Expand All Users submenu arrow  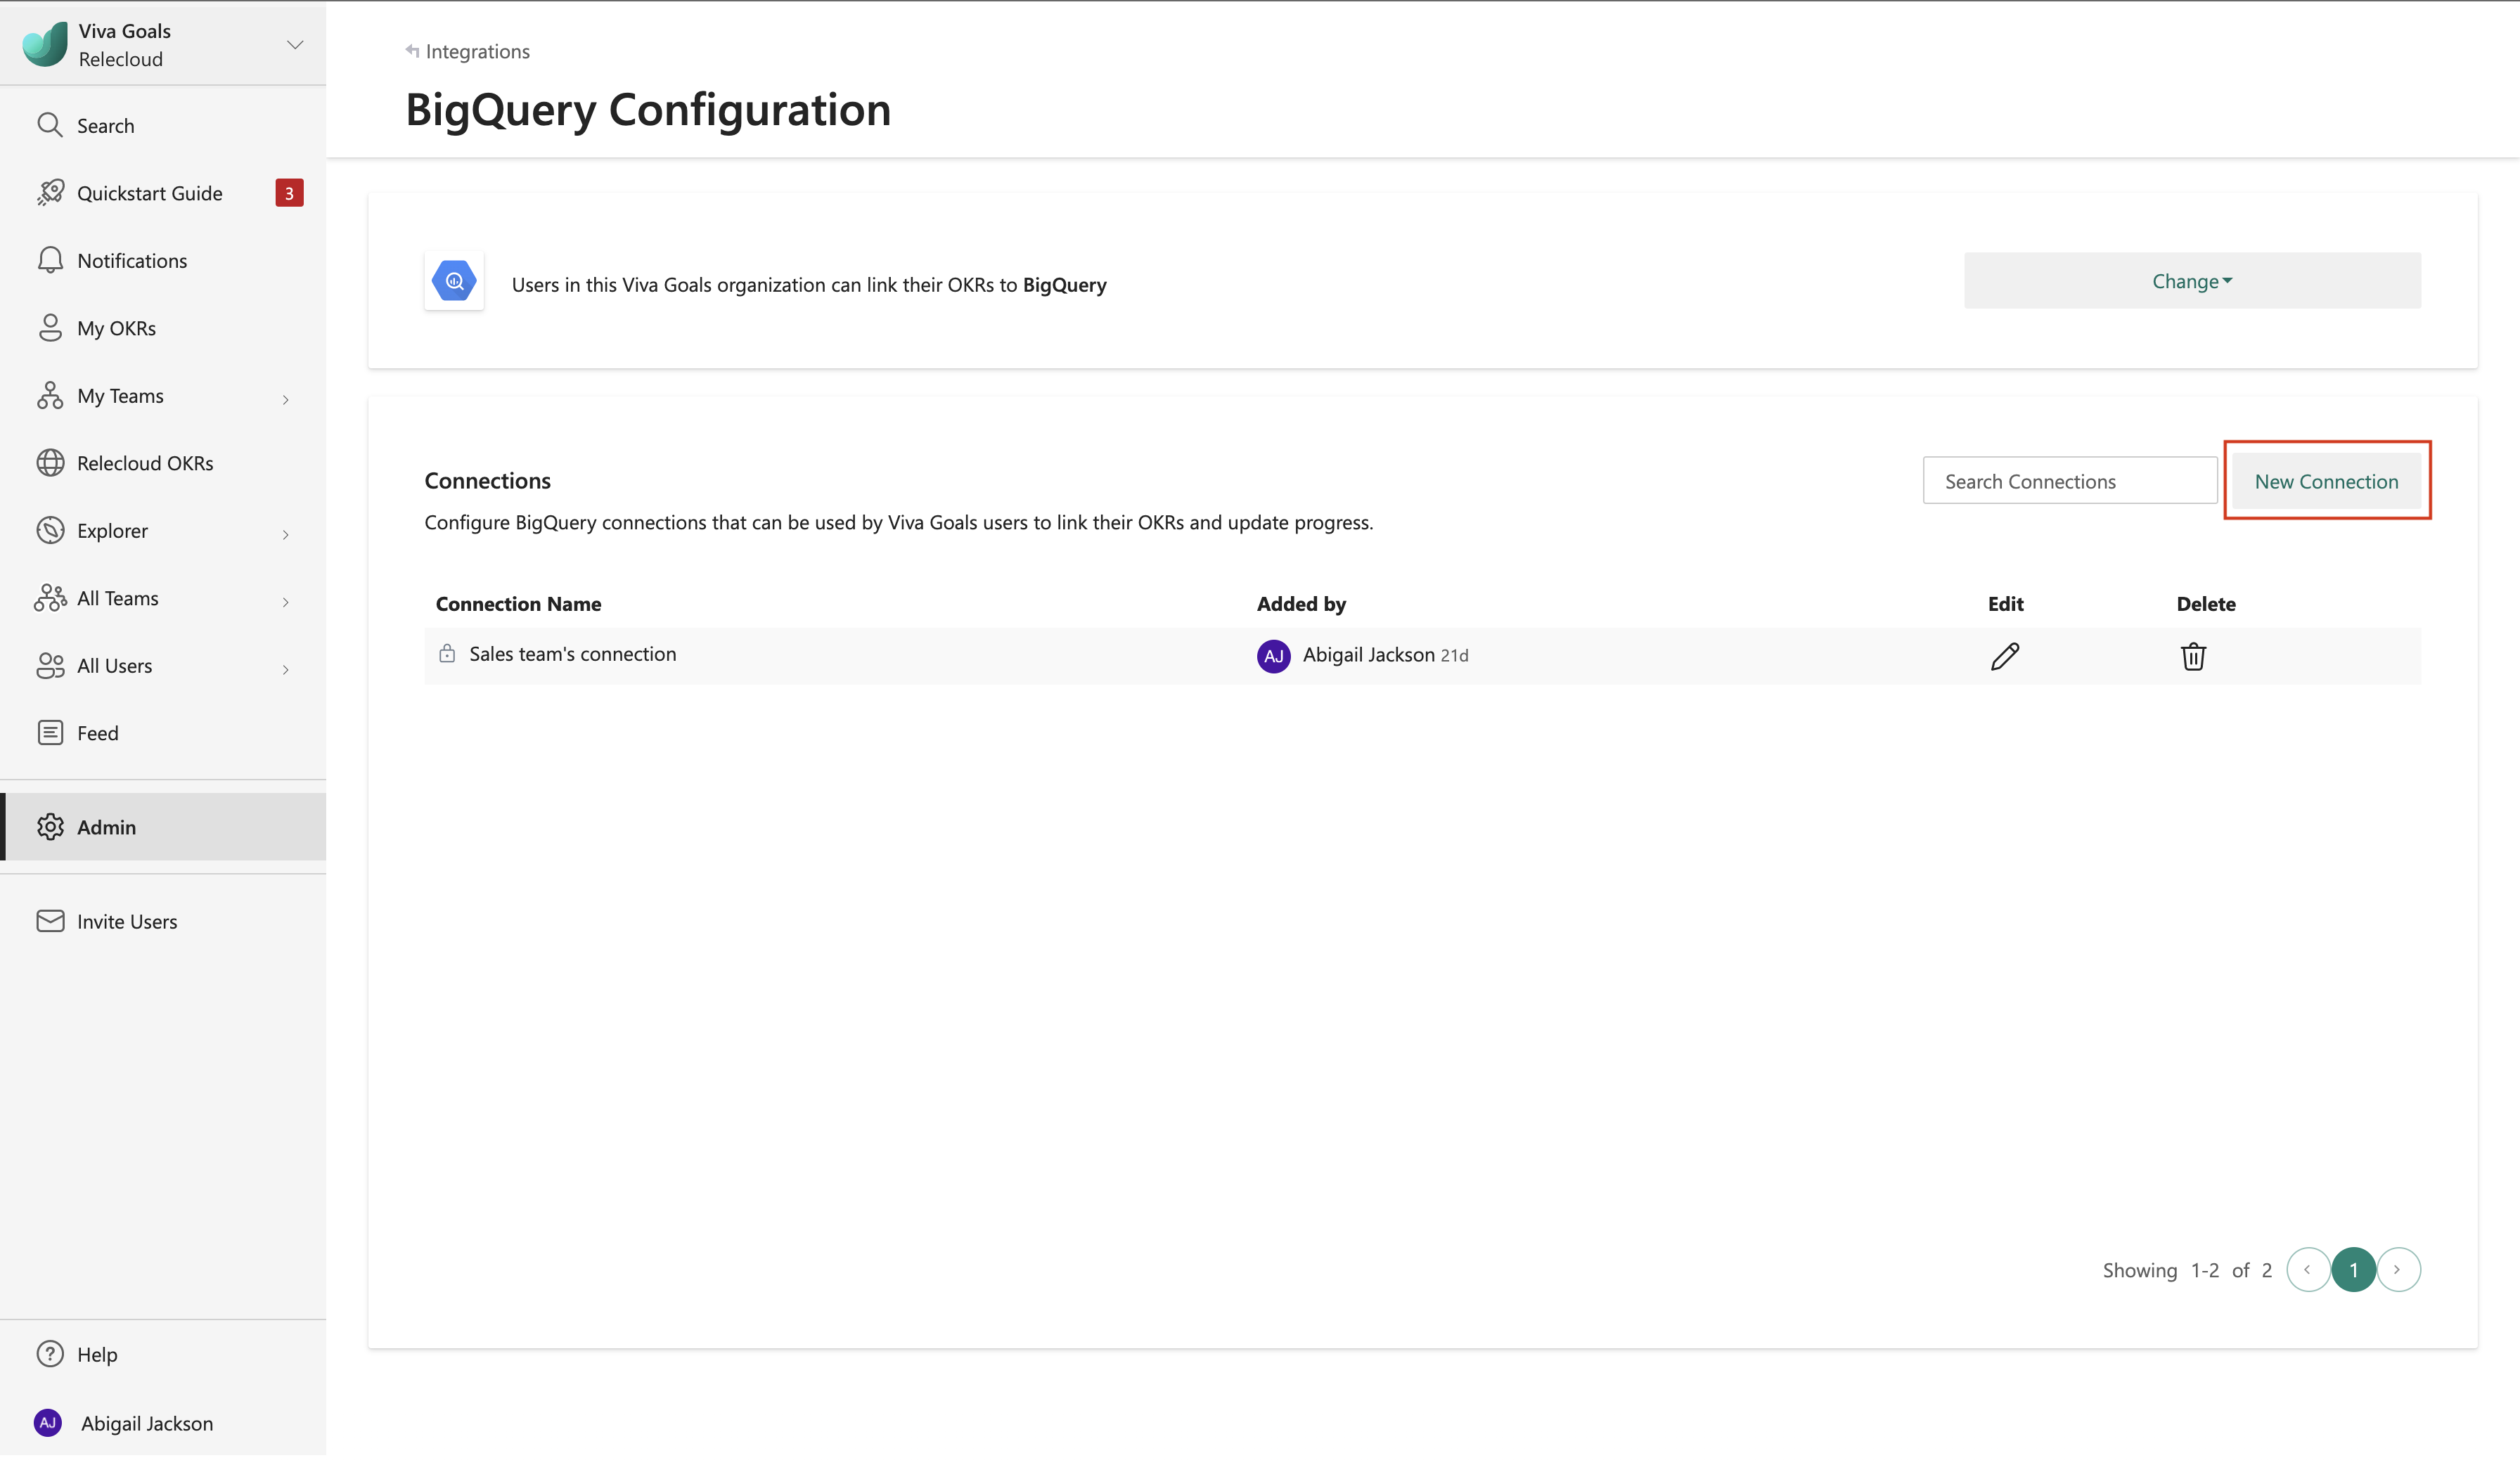click(286, 669)
